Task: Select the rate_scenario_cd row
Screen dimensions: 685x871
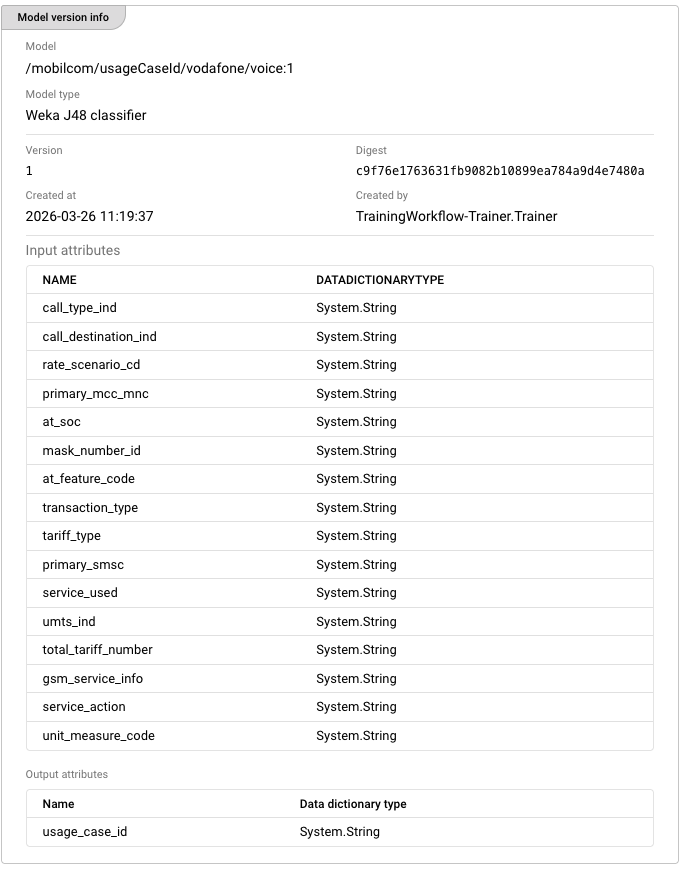Action: (339, 365)
